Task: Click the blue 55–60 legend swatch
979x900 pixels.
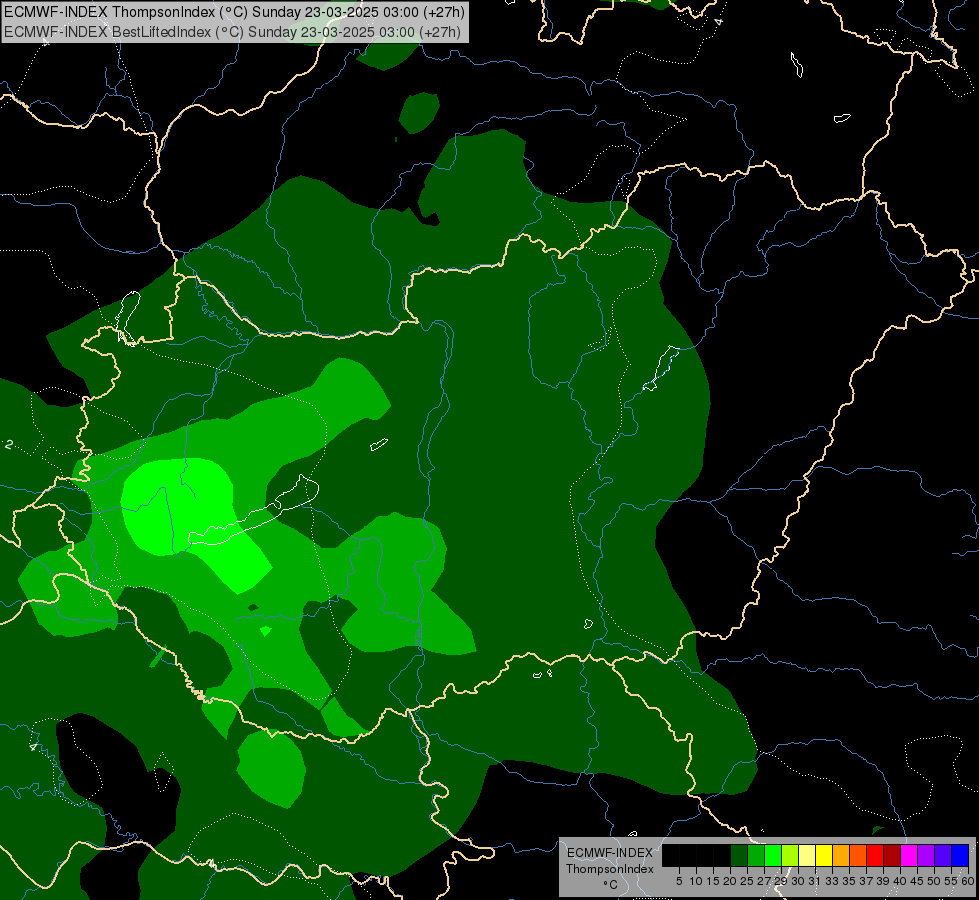Action: (x=960, y=855)
